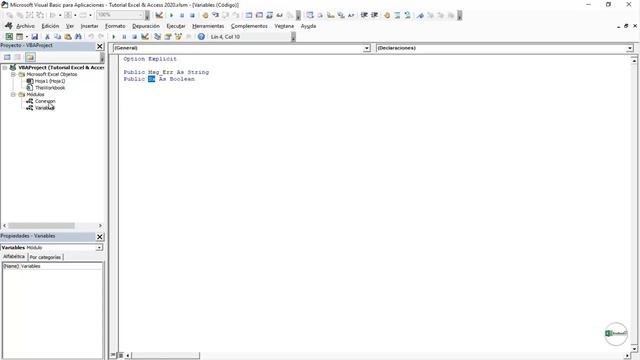Image resolution: width=640 pixels, height=360 pixels.
Task: Select Hoja1 (Hoja1) in project tree
Action: [50, 81]
